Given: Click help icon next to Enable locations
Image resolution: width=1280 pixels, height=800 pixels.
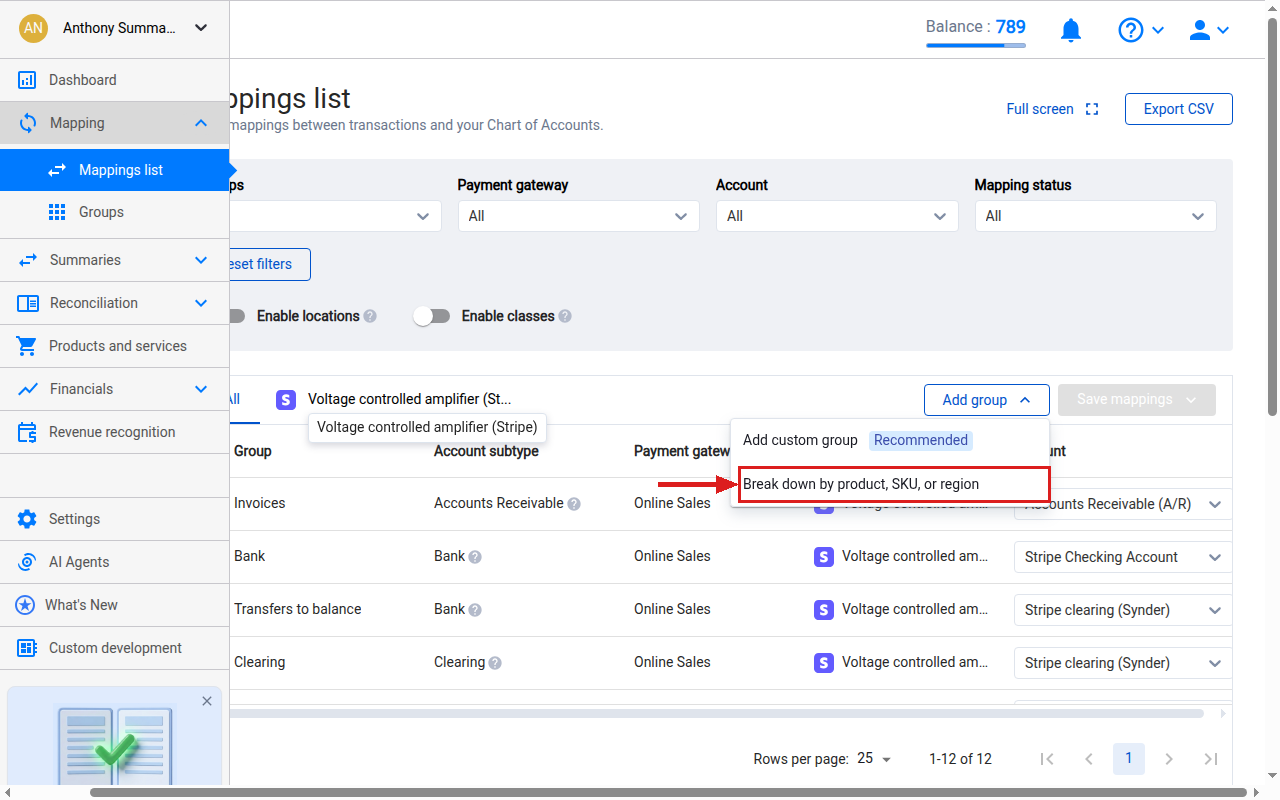Looking at the screenshot, I should point(370,316).
